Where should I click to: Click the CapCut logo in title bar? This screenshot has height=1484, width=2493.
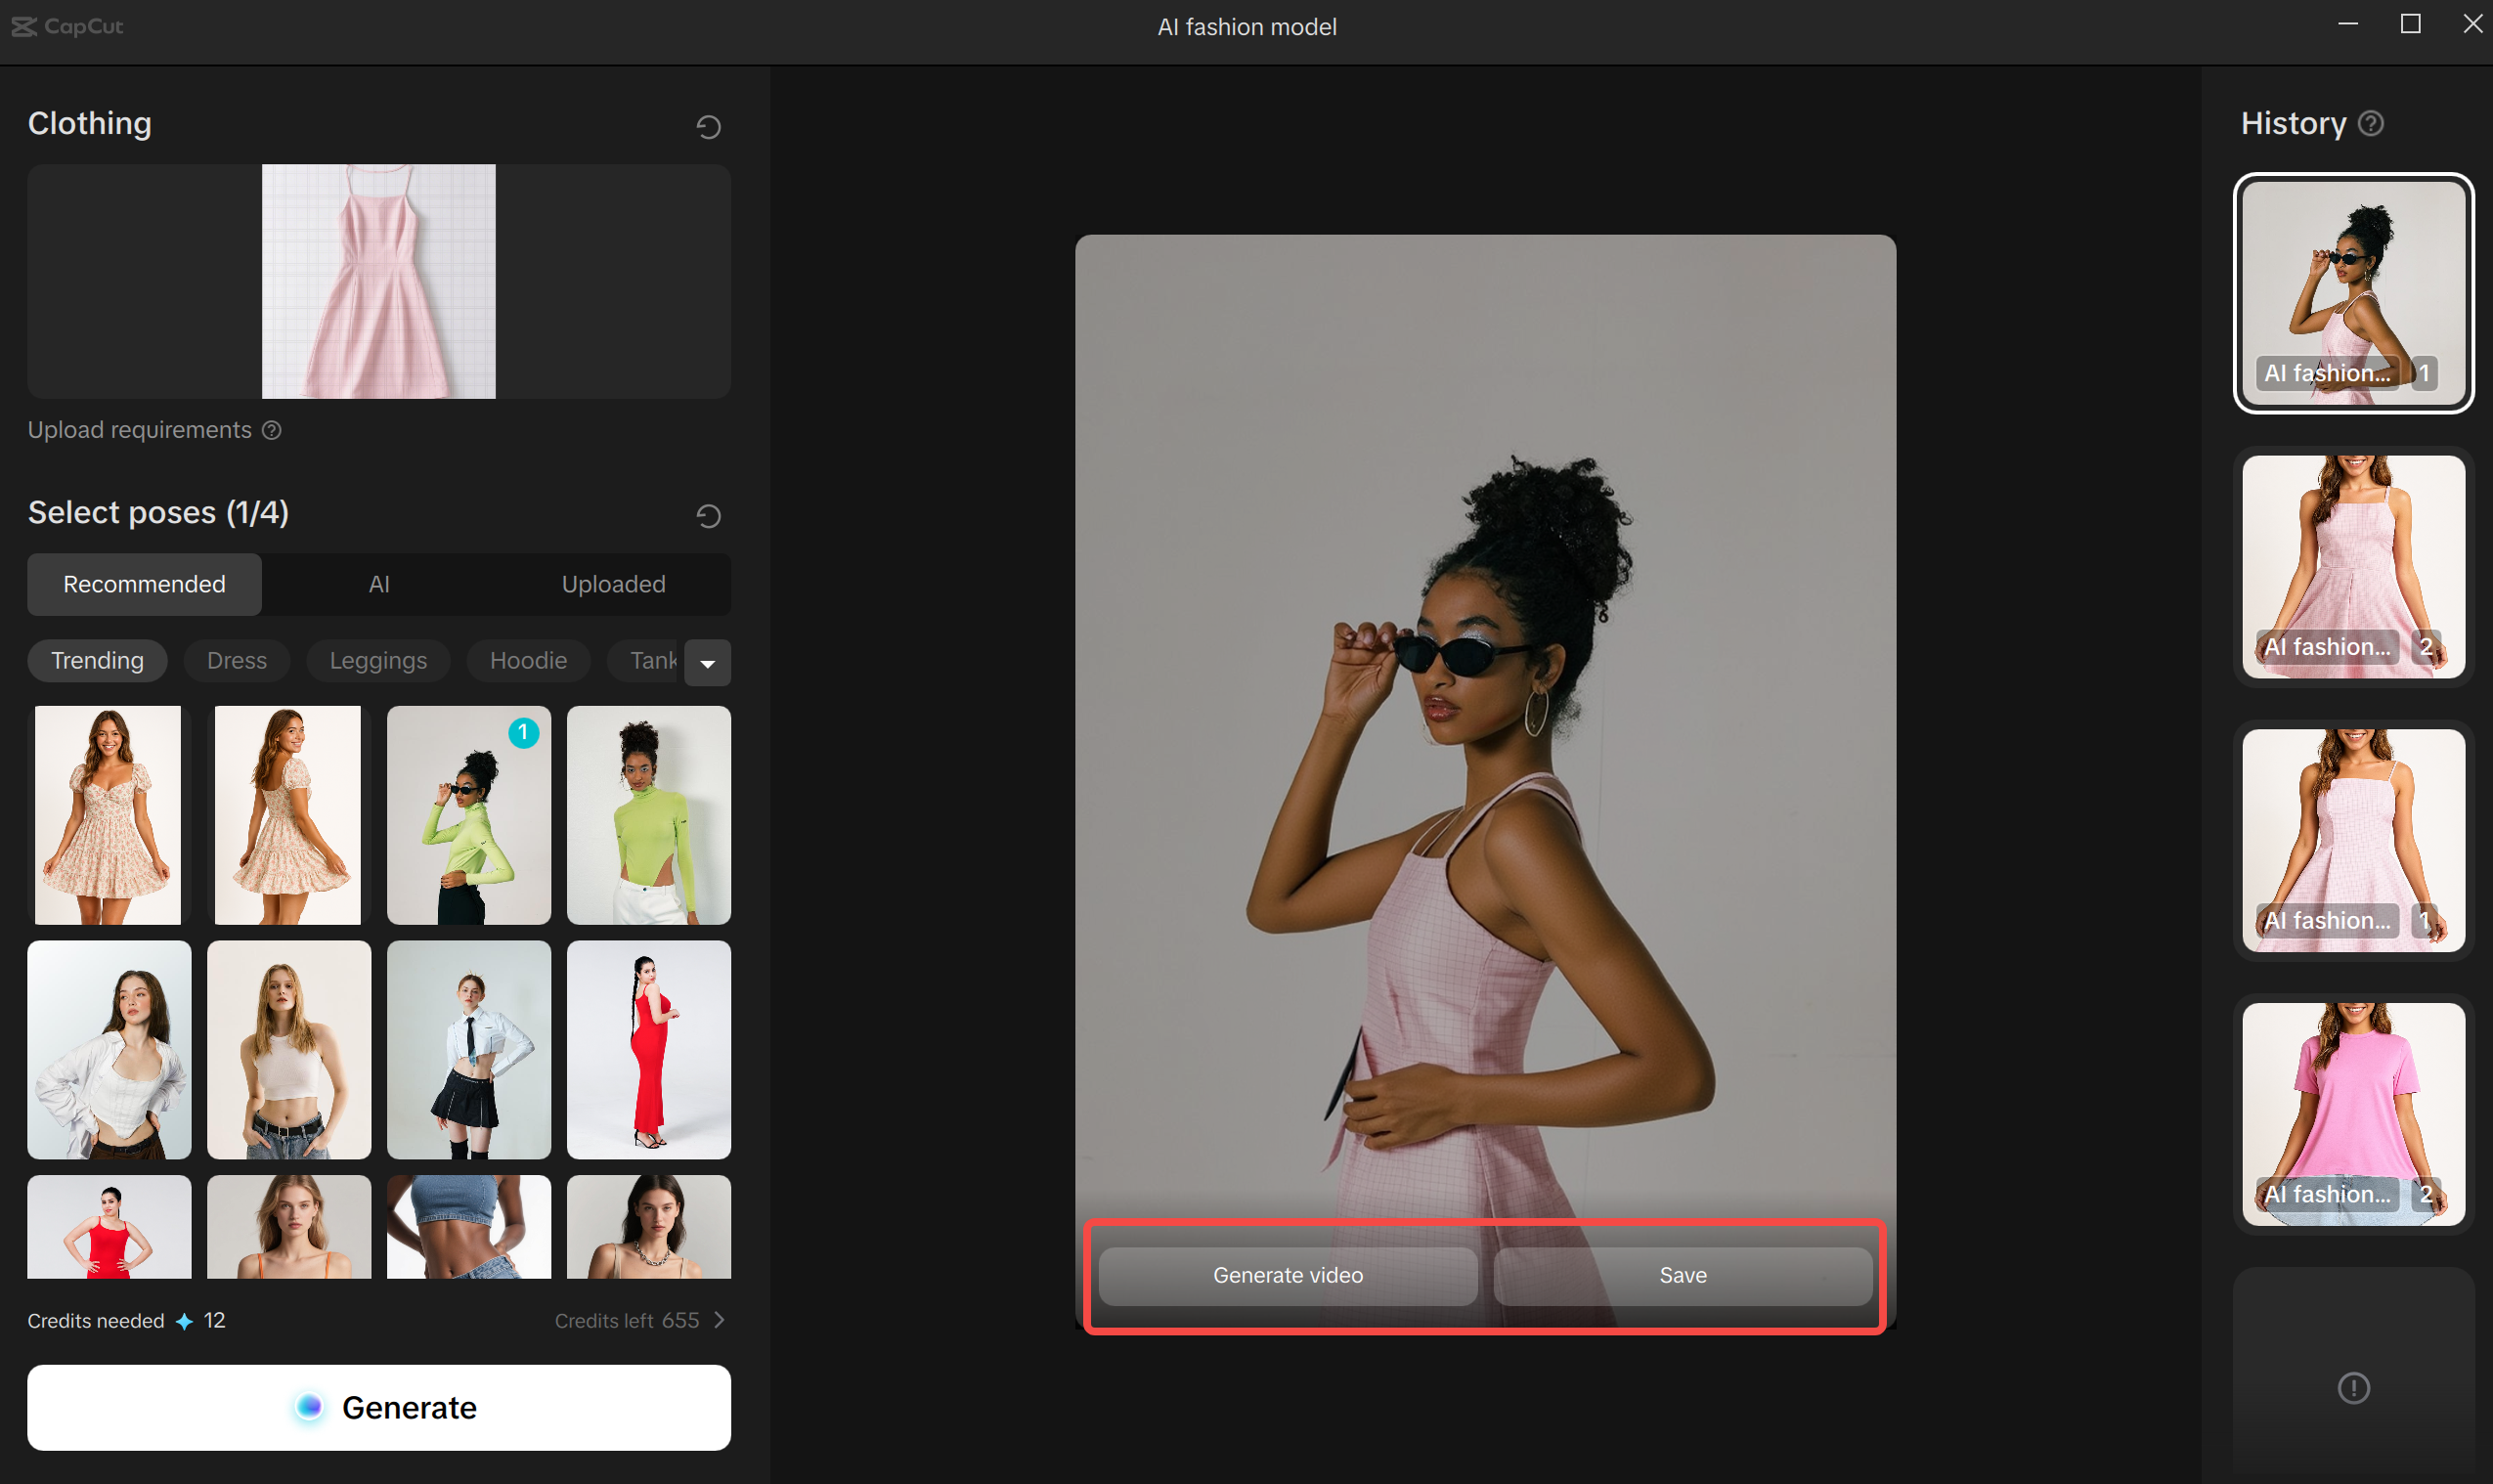coord(67,27)
